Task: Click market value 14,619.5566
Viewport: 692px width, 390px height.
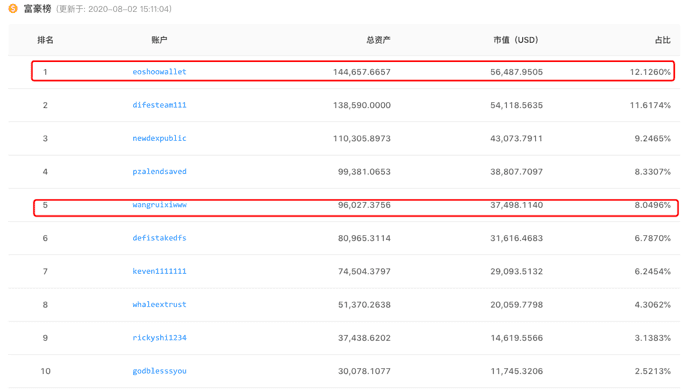Action: tap(516, 338)
